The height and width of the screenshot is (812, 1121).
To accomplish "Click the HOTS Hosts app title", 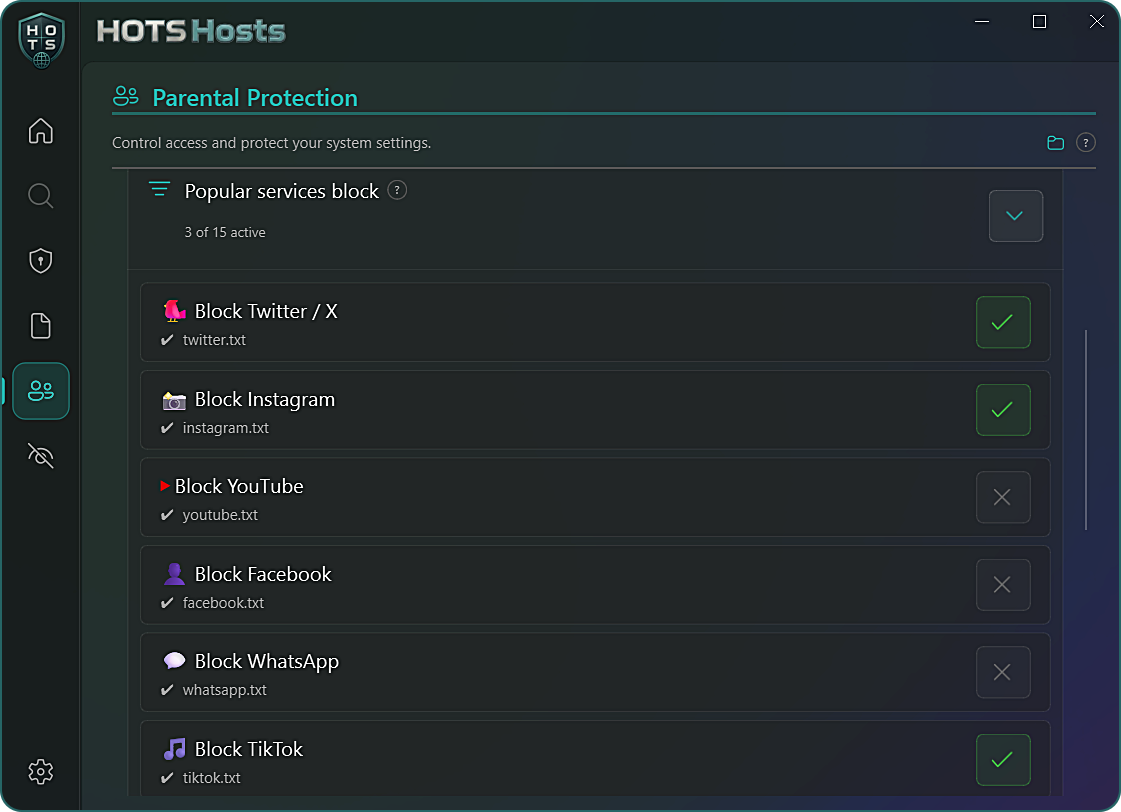I will (x=191, y=31).
